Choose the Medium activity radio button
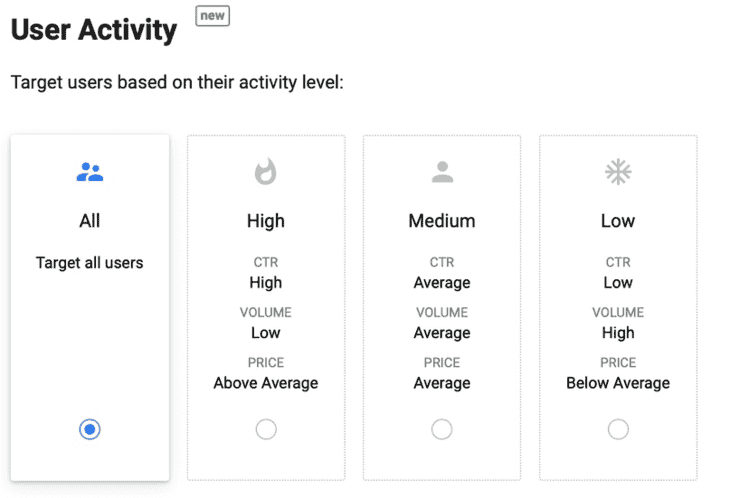 (x=442, y=429)
